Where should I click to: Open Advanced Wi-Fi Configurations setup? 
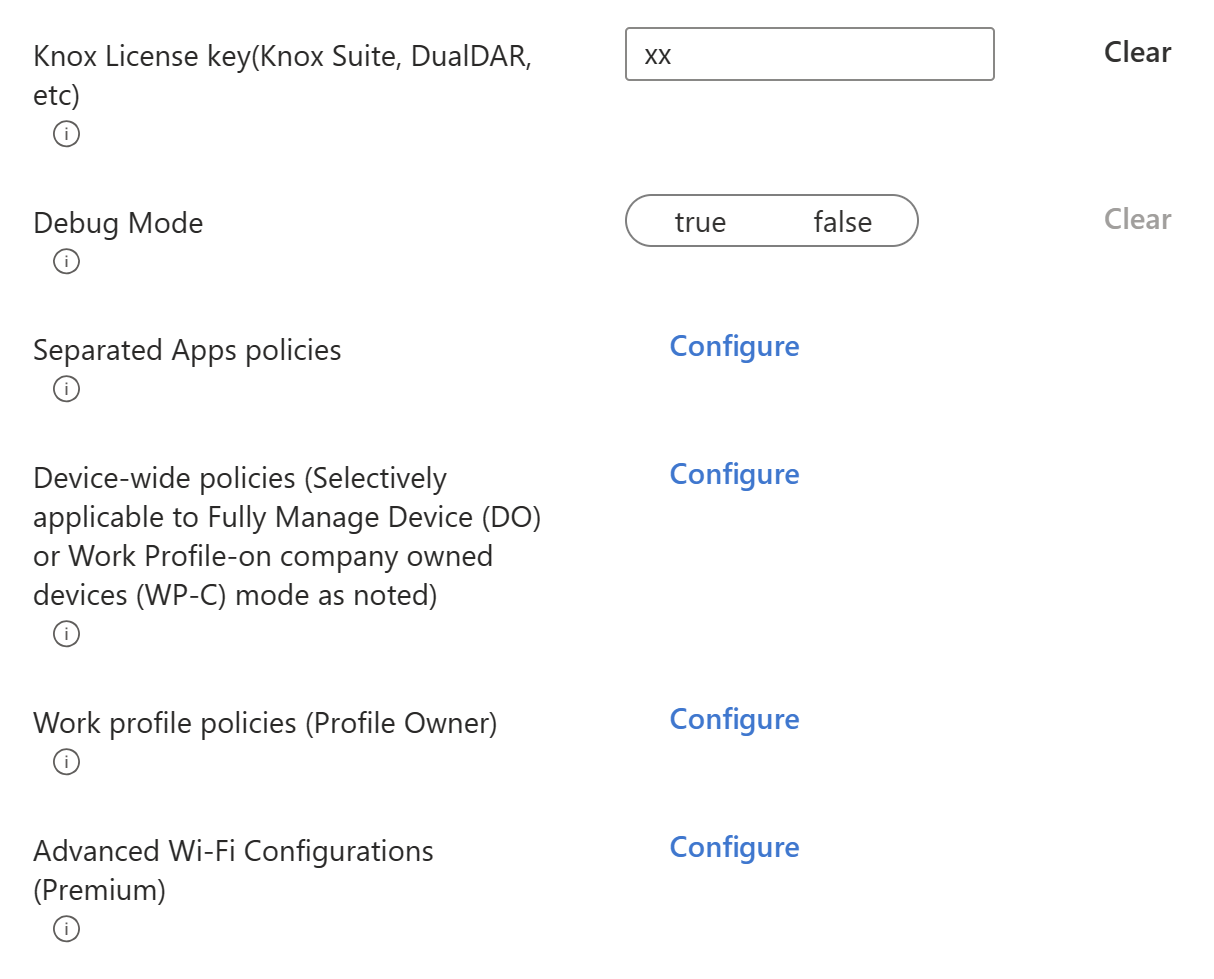tap(734, 847)
